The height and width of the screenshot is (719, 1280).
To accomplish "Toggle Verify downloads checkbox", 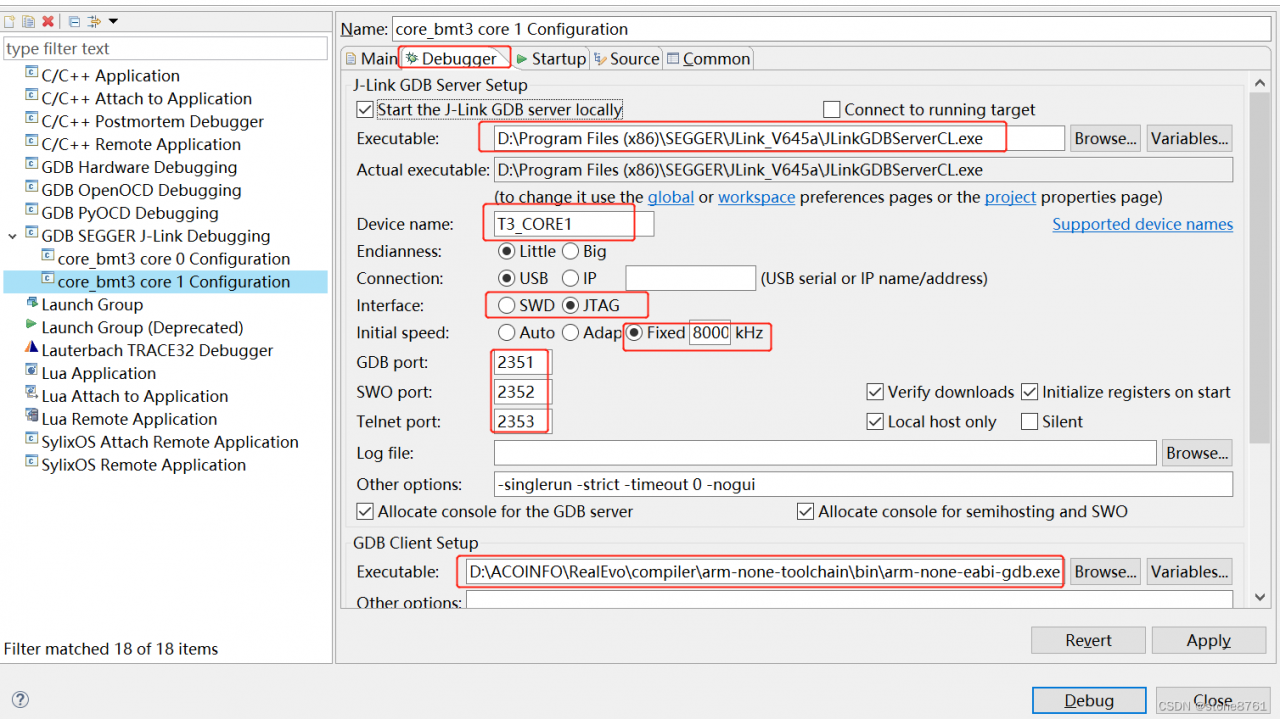I will point(875,392).
